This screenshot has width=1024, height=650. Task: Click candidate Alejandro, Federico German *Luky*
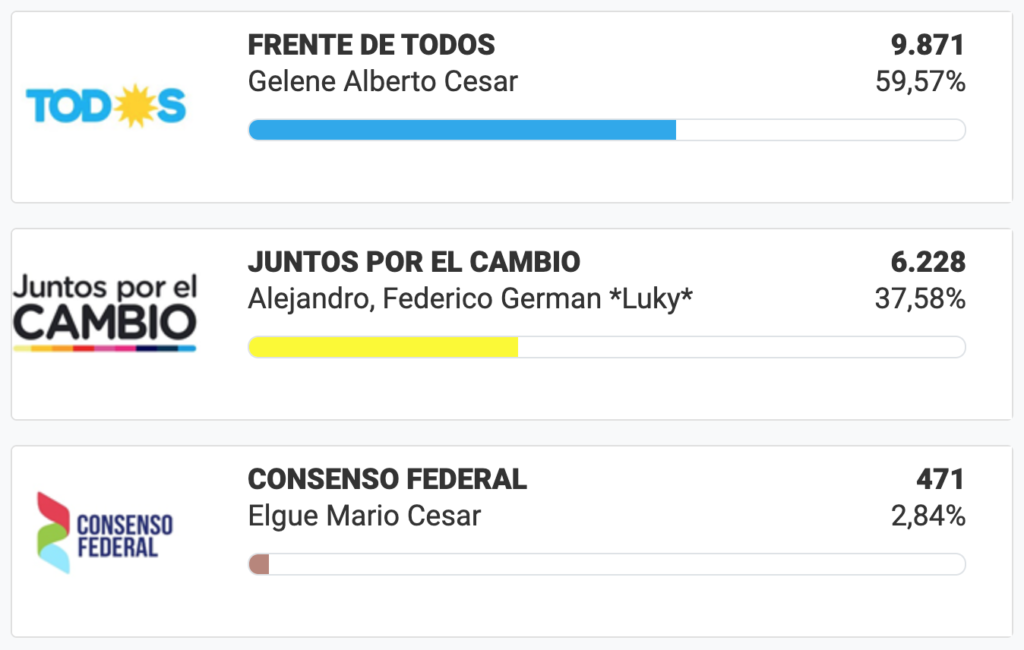pos(470,299)
